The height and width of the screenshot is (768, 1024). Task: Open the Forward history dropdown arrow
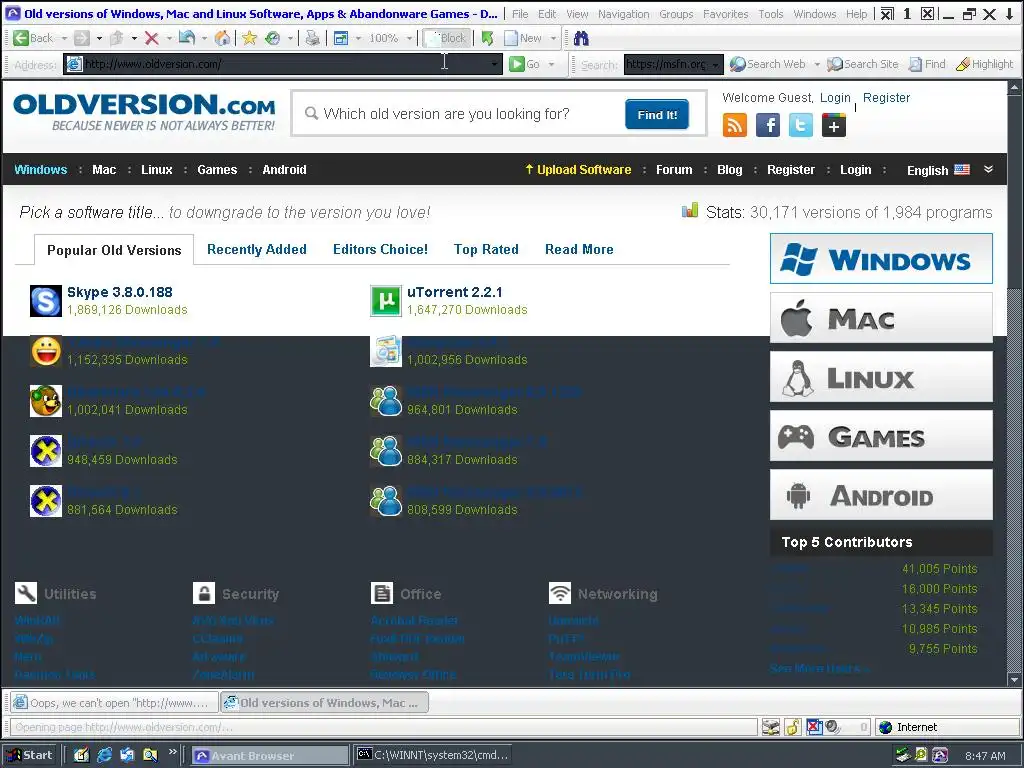pos(99,39)
